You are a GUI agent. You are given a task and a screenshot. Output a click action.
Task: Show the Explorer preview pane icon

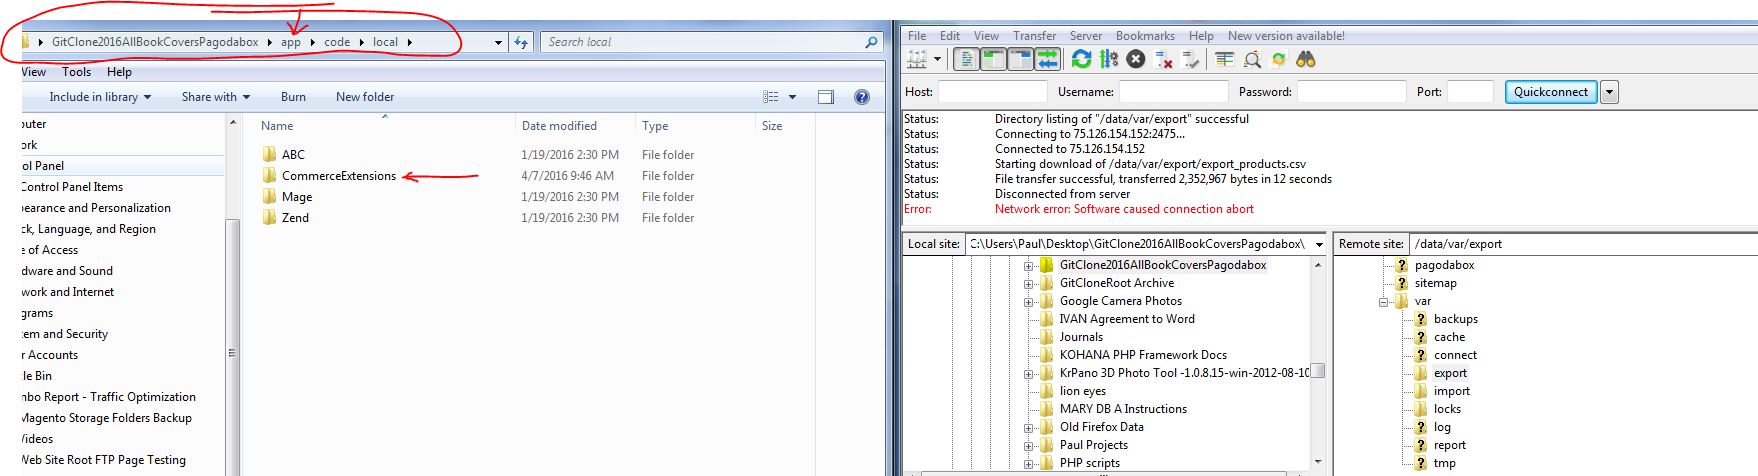pos(826,97)
